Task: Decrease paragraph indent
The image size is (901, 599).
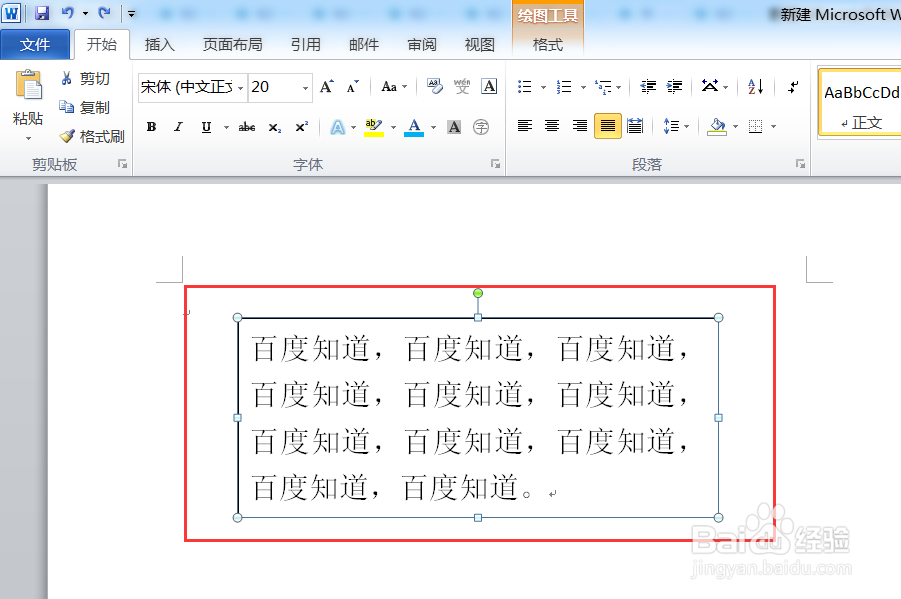Action: click(648, 87)
